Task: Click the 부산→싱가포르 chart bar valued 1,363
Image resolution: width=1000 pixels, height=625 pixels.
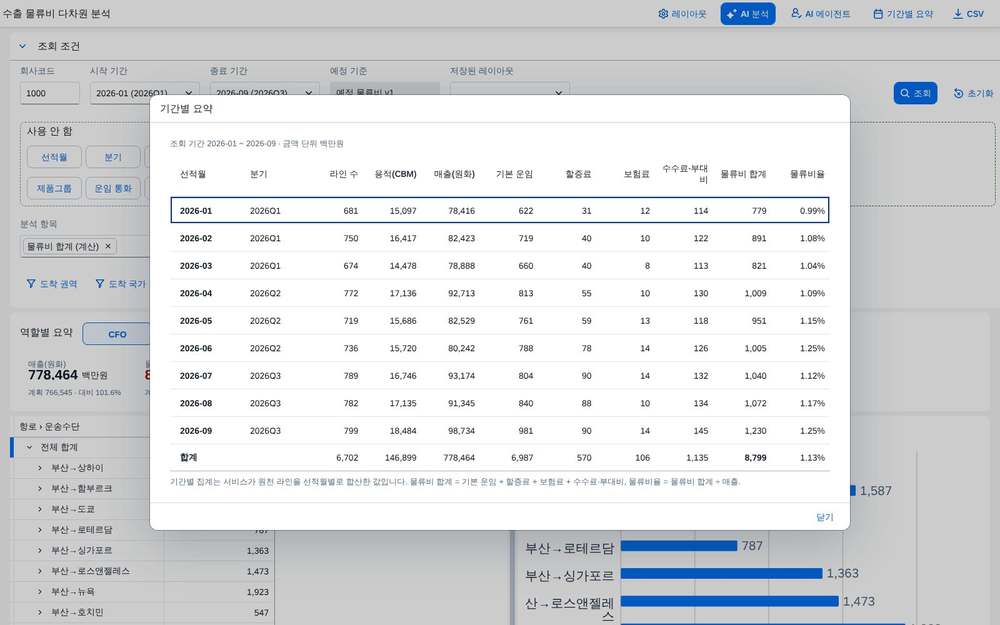Action: click(x=721, y=573)
